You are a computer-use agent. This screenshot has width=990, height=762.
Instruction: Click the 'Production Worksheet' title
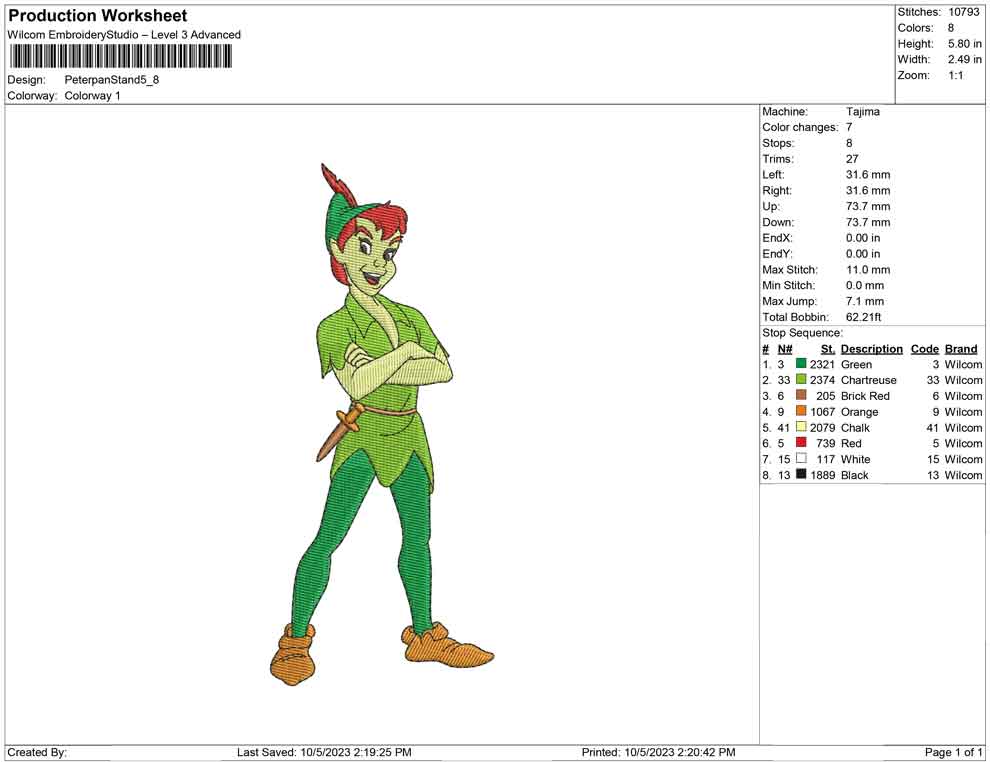point(98,16)
